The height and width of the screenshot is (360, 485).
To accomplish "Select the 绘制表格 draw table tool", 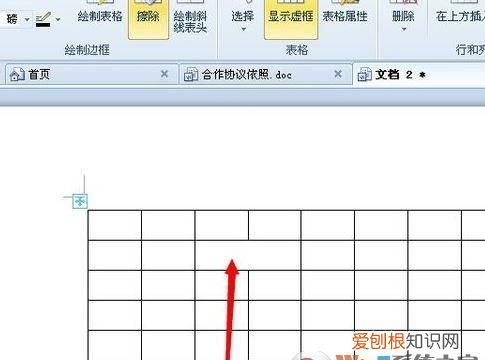I will (100, 16).
